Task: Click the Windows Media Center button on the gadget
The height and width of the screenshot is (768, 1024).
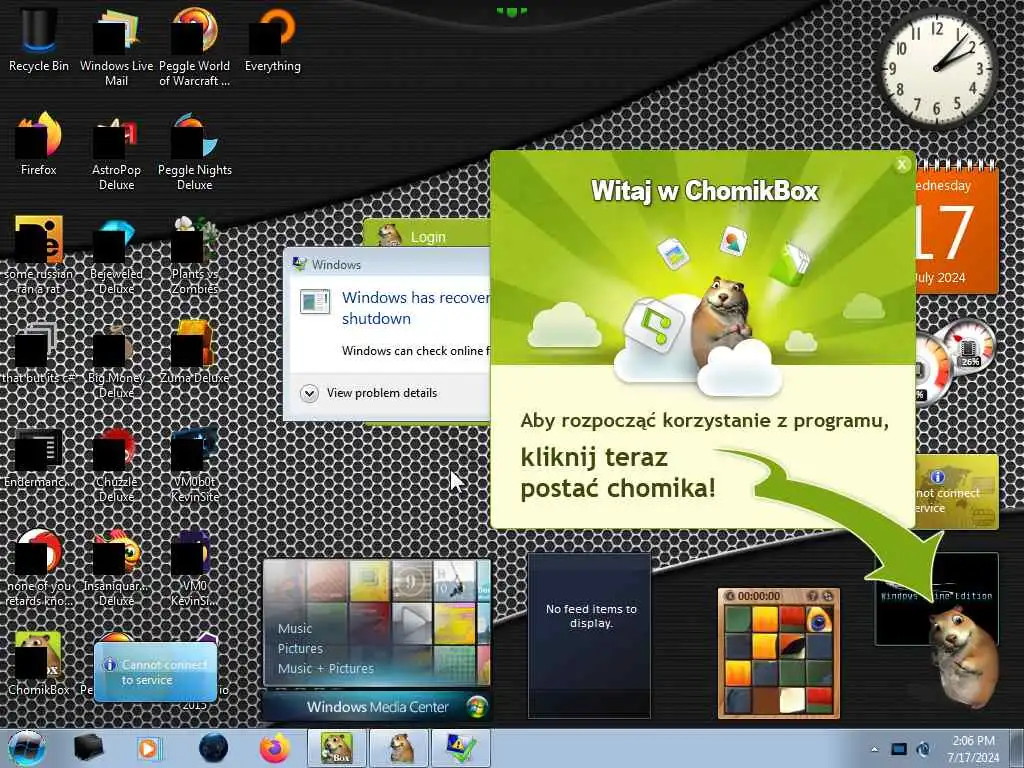Action: pyautogui.click(x=377, y=707)
